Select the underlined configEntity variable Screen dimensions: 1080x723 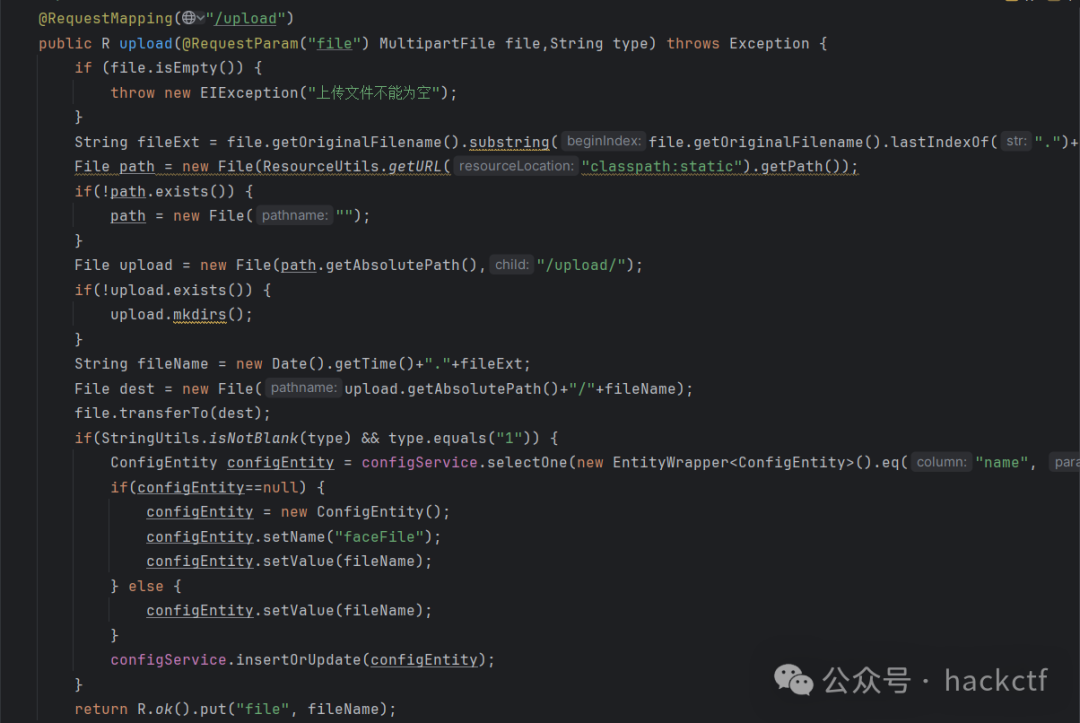280,462
